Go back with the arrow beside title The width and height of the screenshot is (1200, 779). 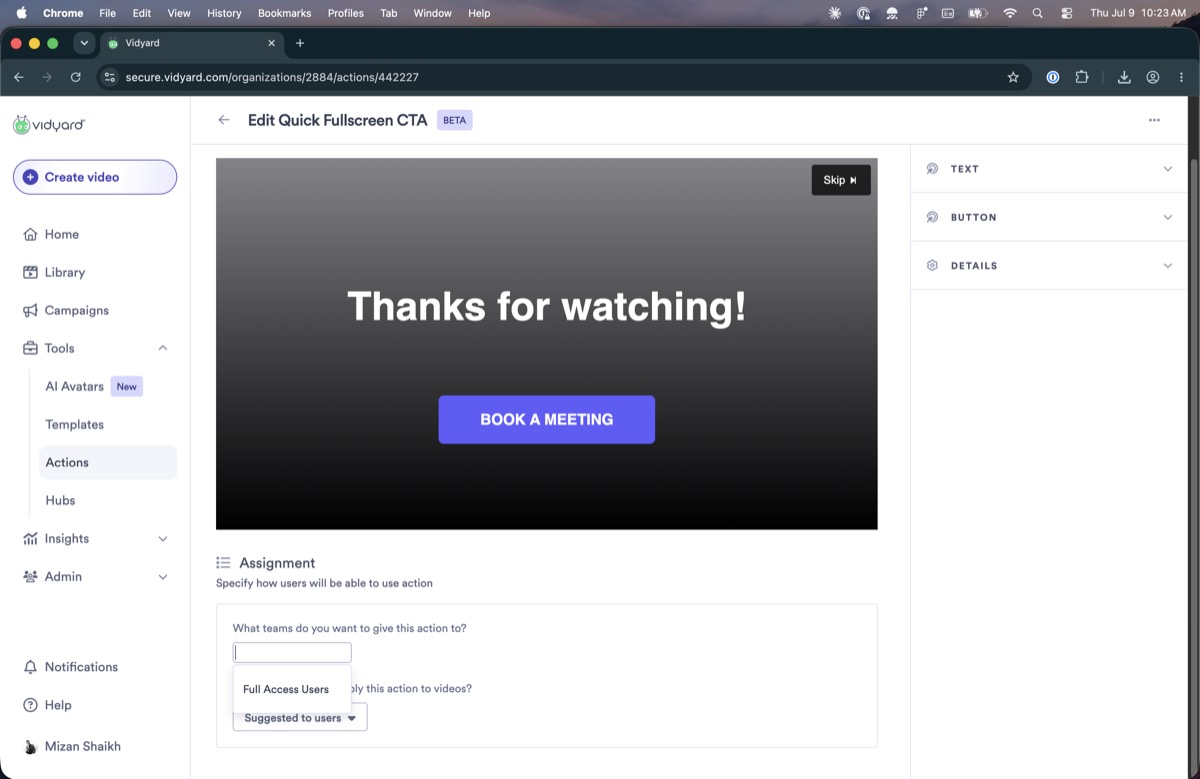[224, 120]
